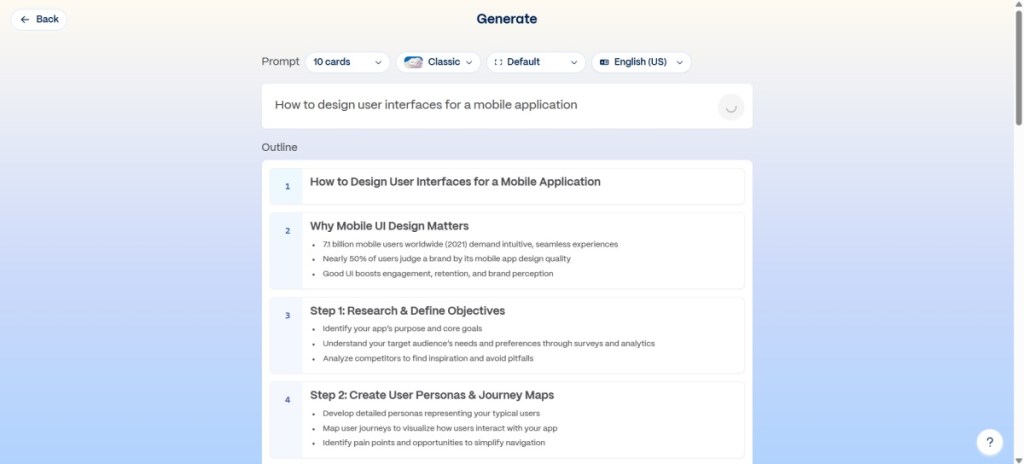Click the back arrow icon
Image resolution: width=1024 pixels, height=464 pixels.
click(25, 20)
